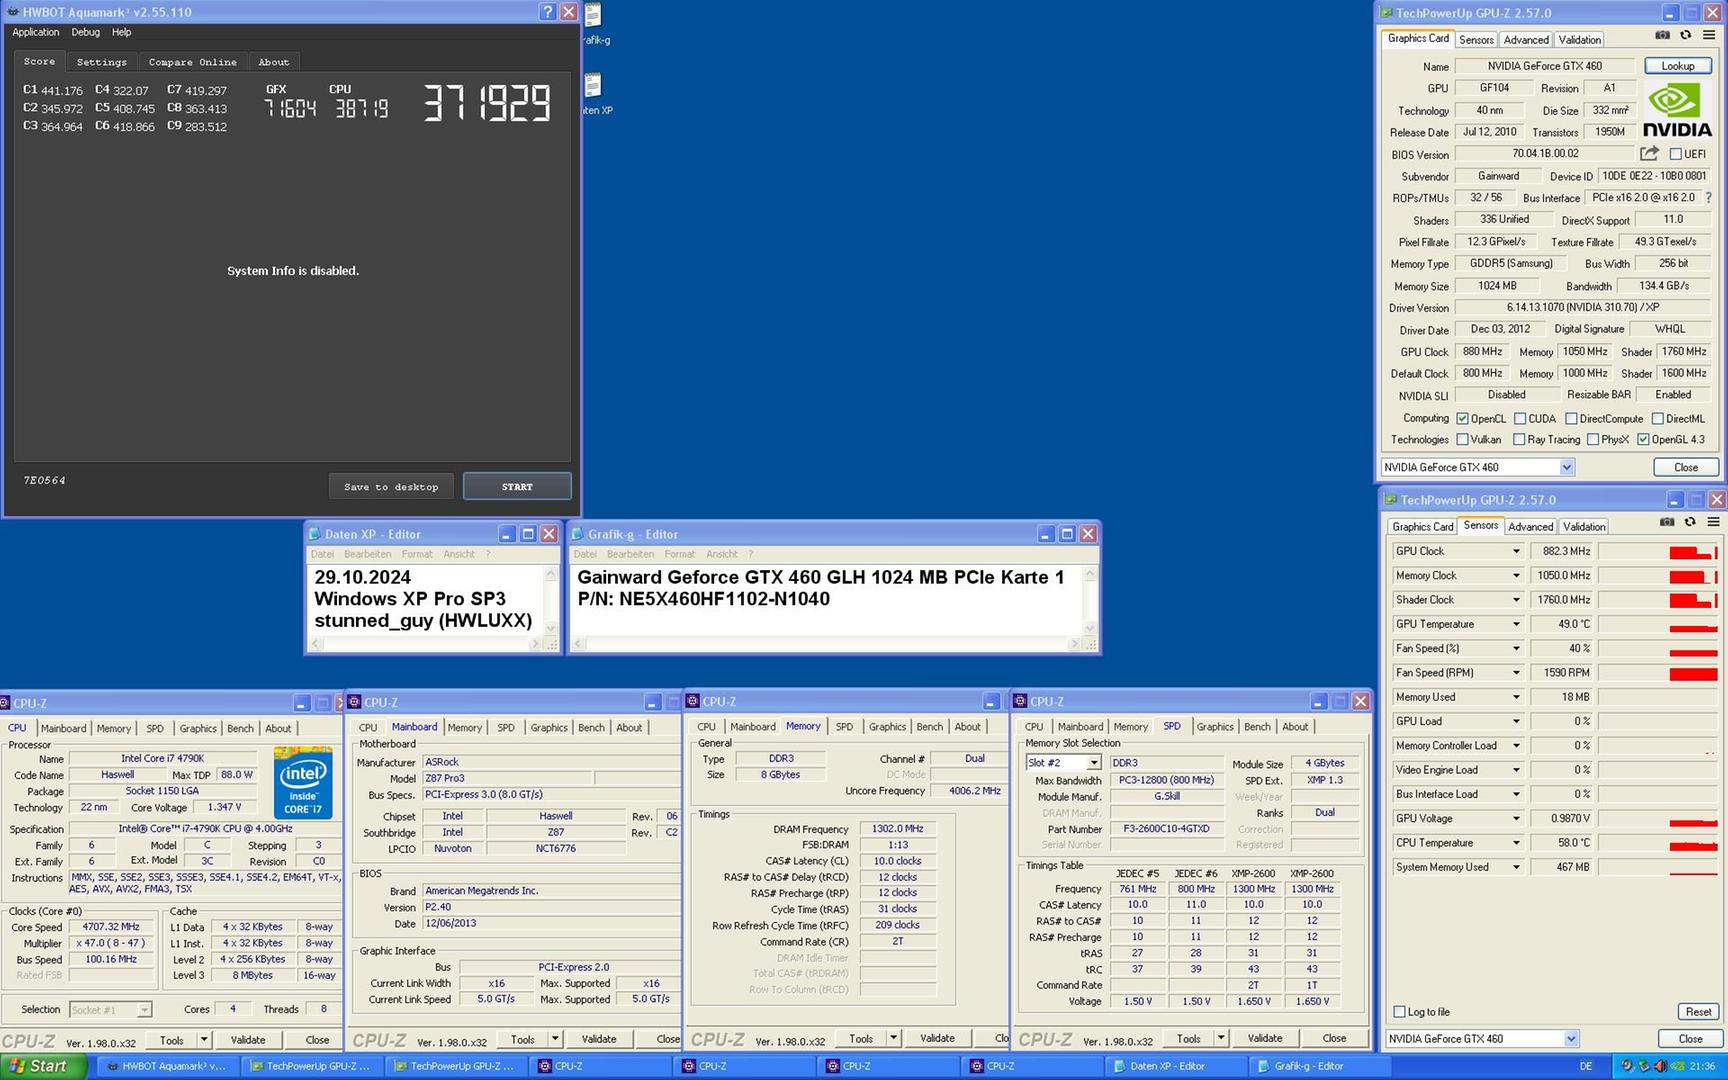This screenshot has width=1728, height=1080.
Task: Click the refresh icon in the GPU-Z Graphics Card window
Action: coord(1685,35)
